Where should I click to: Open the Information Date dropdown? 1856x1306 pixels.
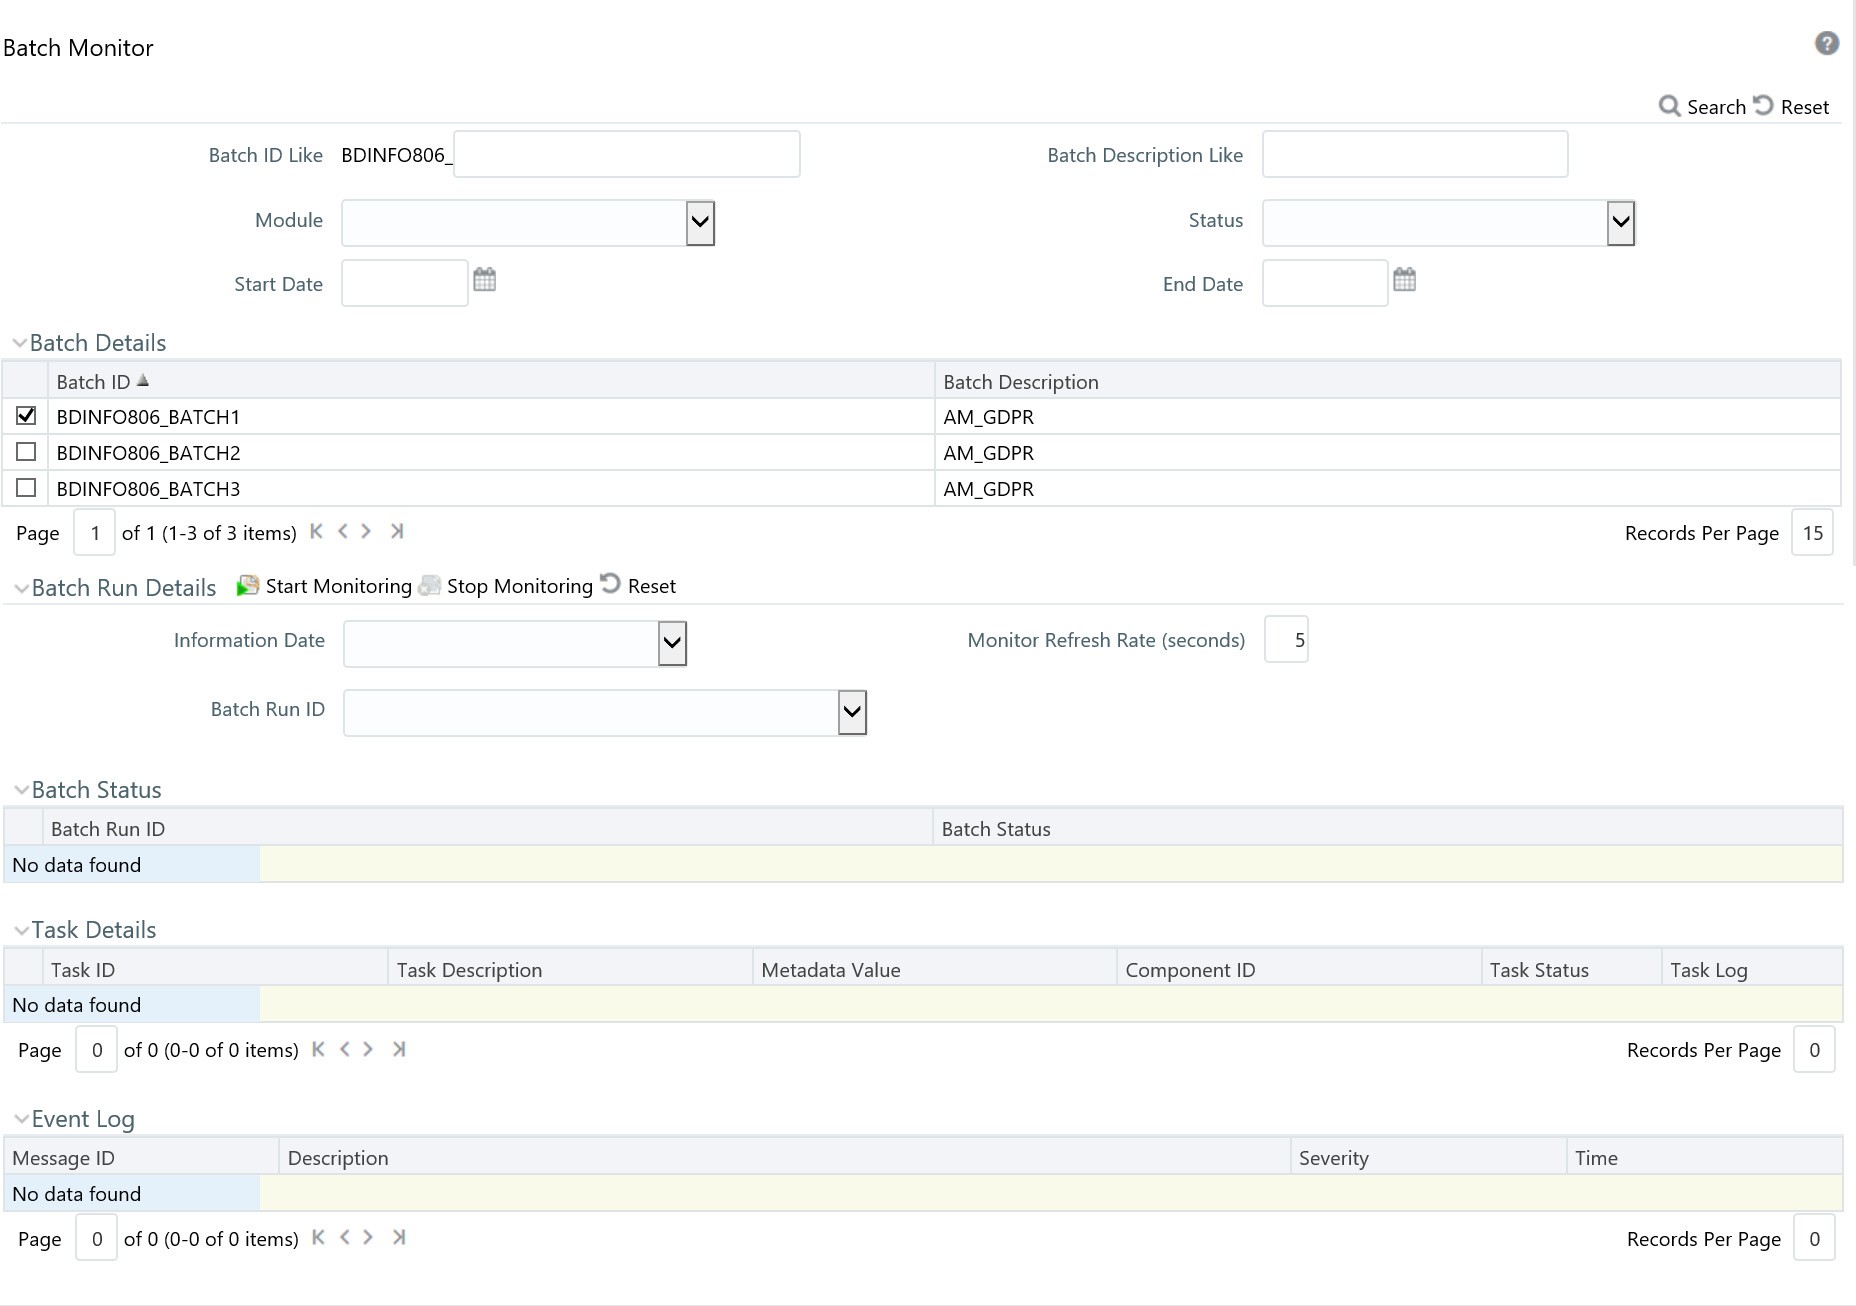click(x=672, y=643)
